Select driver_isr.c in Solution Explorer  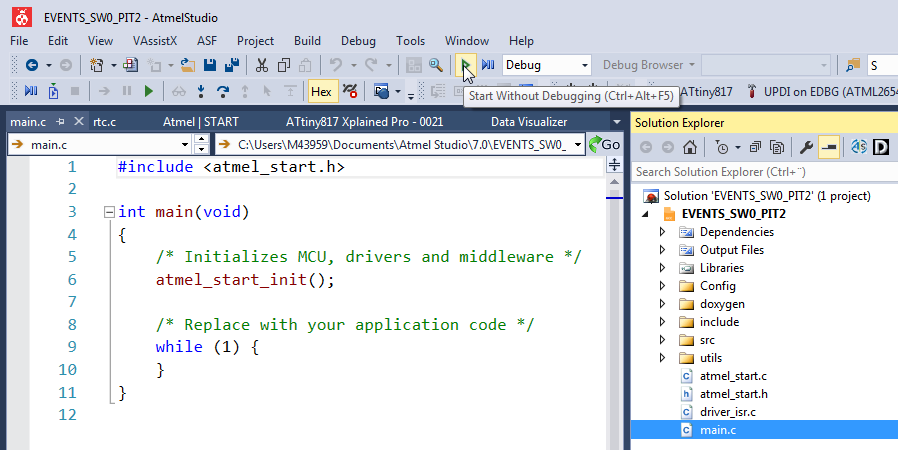pos(727,412)
